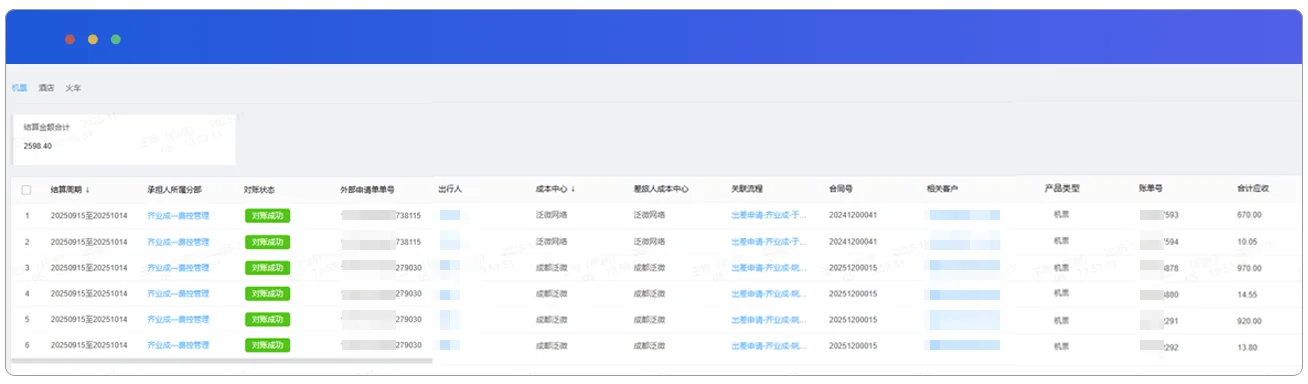Screen dimensions: 1308x384
Task: Click period 20250915至20251014 in row 2
Action: pos(88,242)
